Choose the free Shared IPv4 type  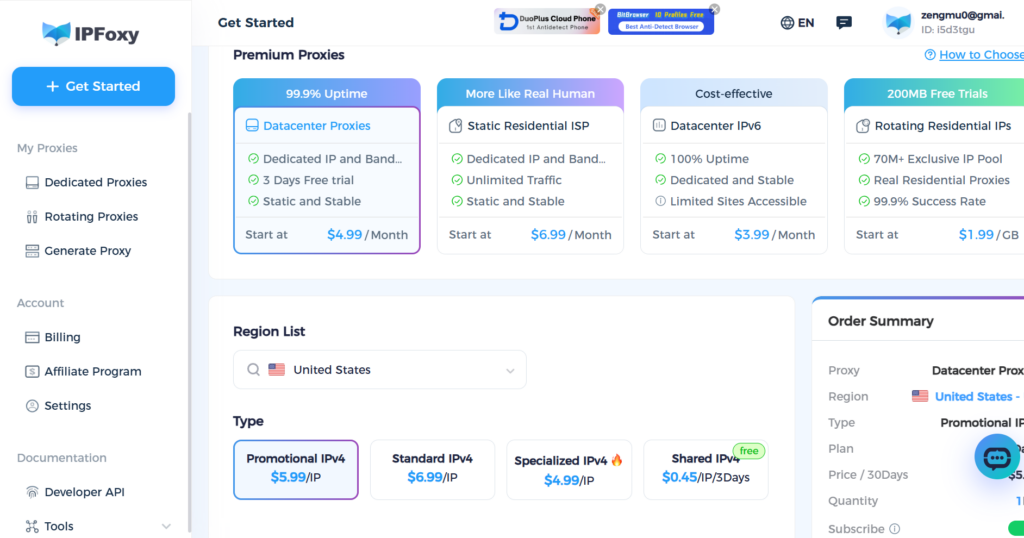[705, 468]
